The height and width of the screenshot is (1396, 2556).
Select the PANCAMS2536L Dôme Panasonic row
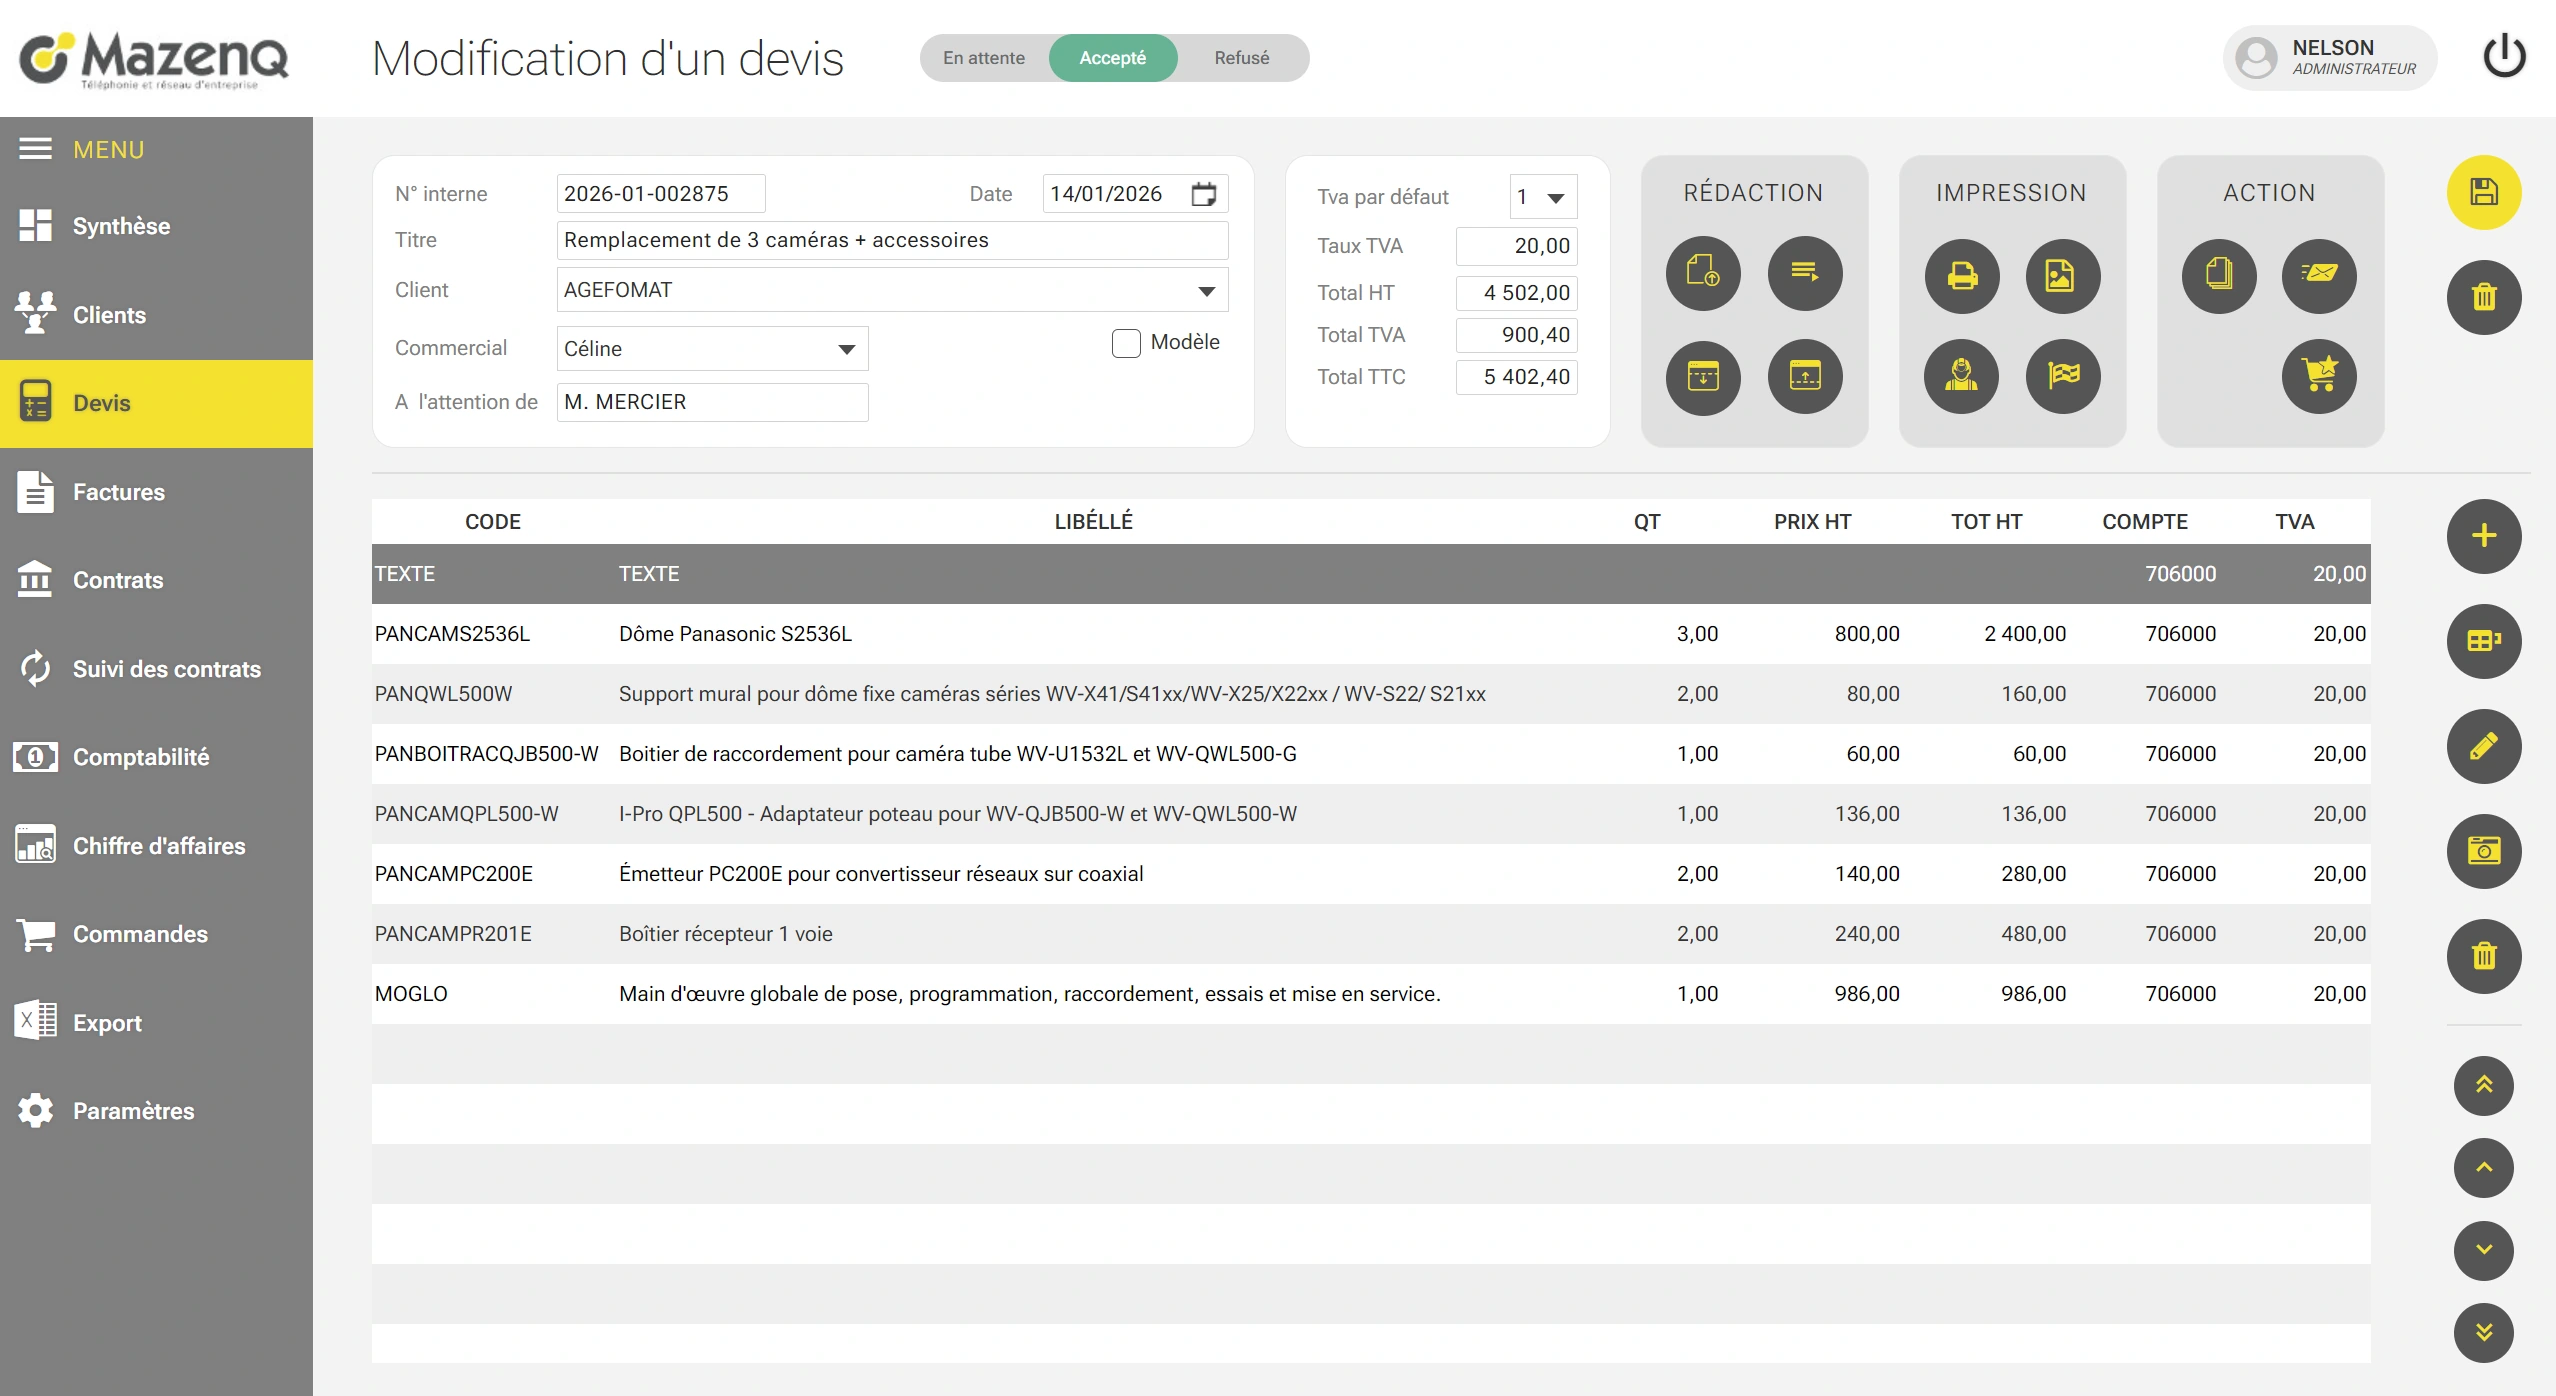point(1371,634)
